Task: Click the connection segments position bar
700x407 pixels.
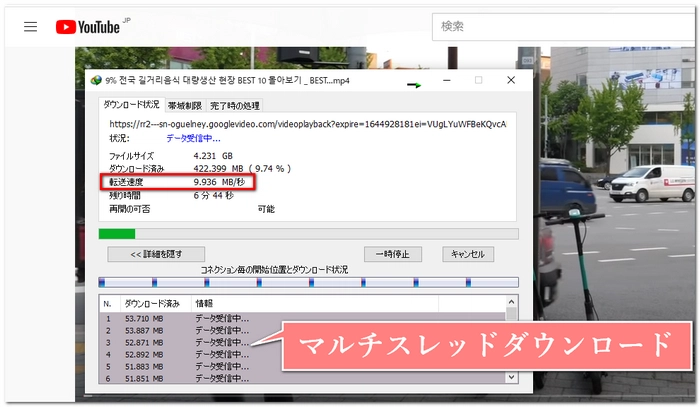Action: click(x=308, y=283)
